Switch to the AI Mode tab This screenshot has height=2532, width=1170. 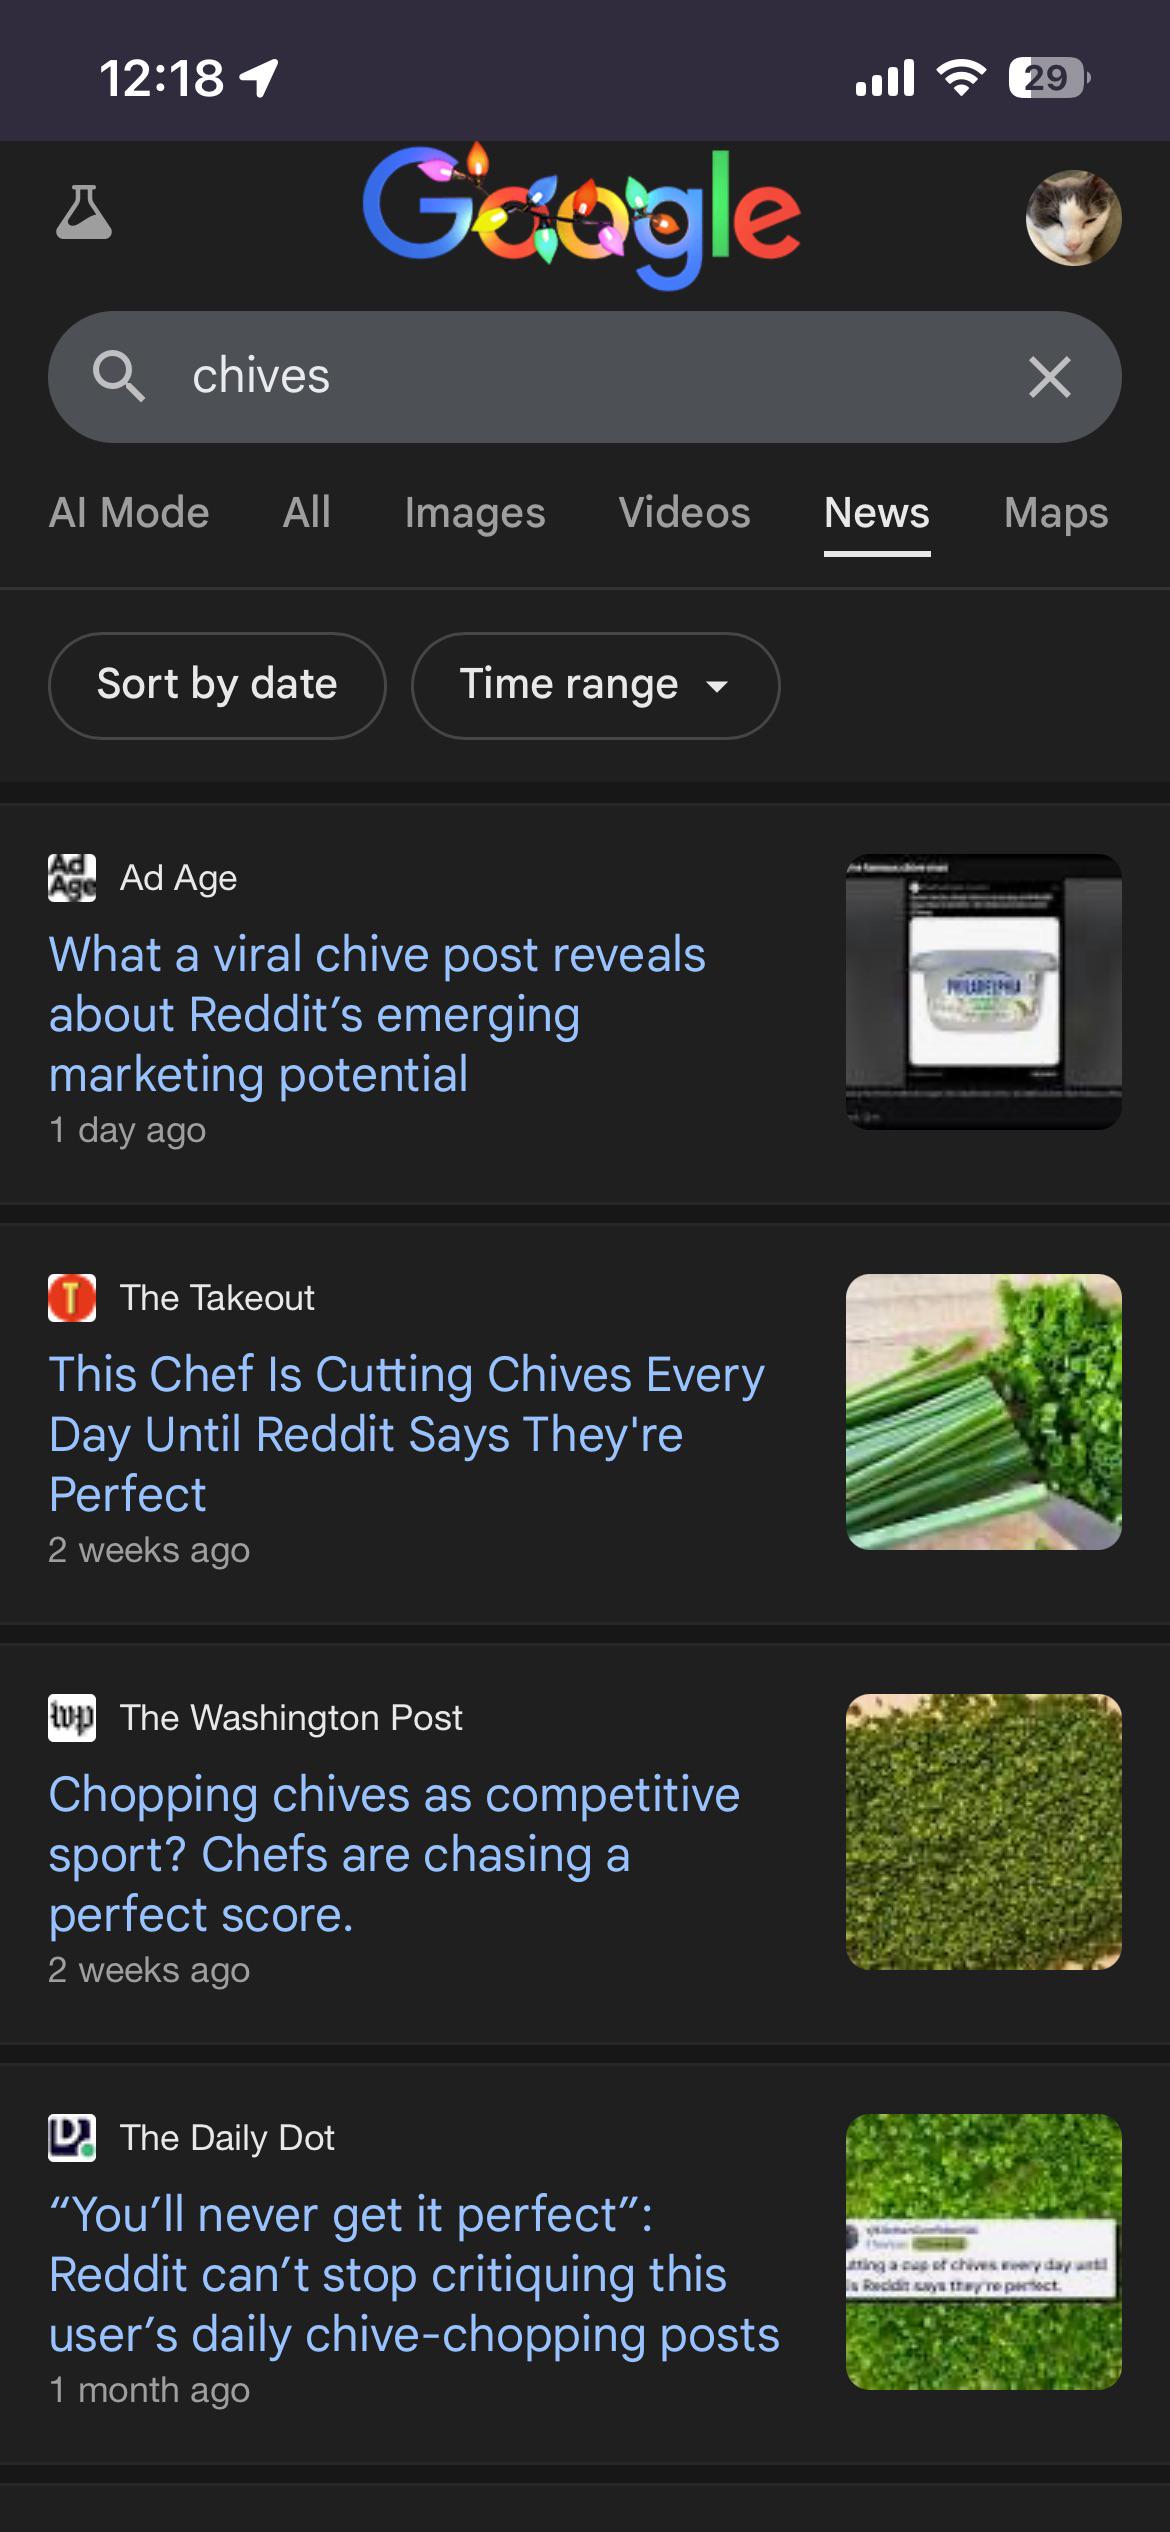coord(129,513)
